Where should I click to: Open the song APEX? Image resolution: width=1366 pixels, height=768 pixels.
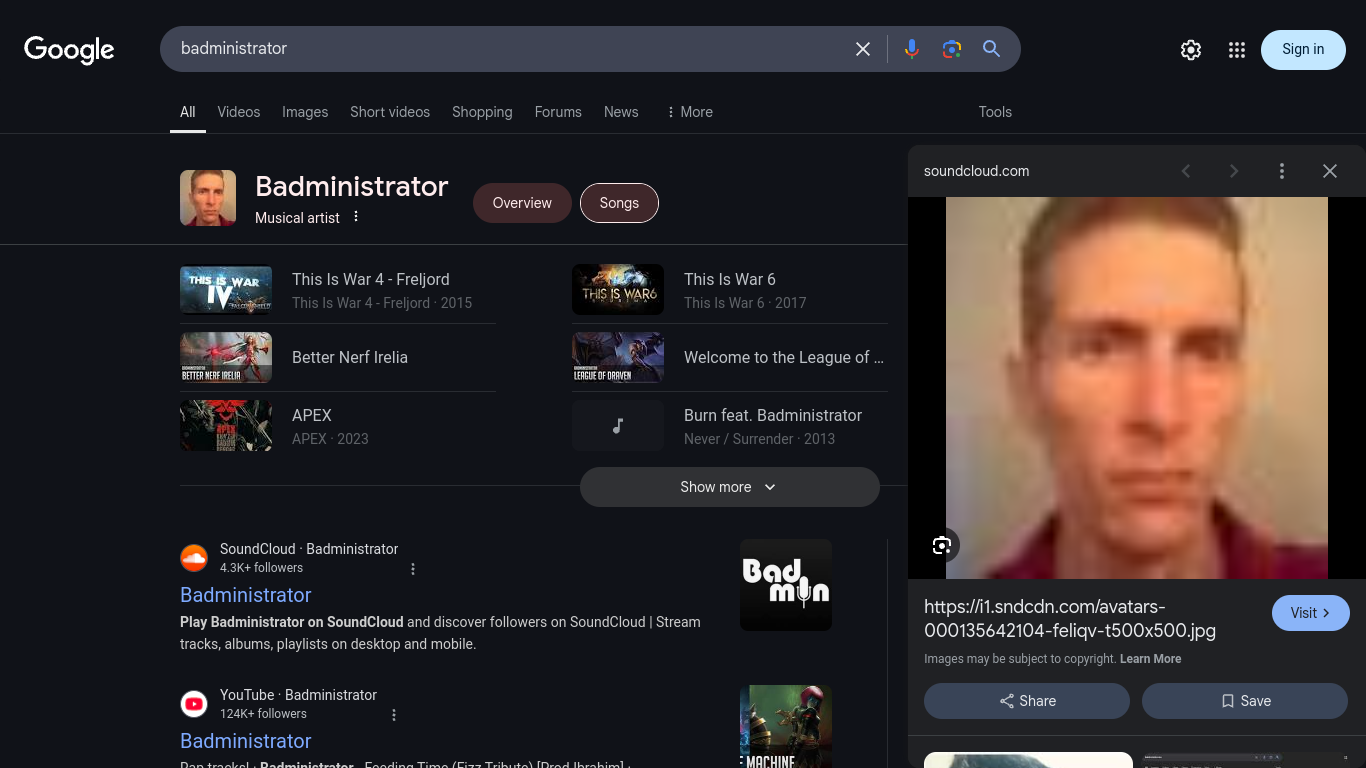(x=312, y=415)
